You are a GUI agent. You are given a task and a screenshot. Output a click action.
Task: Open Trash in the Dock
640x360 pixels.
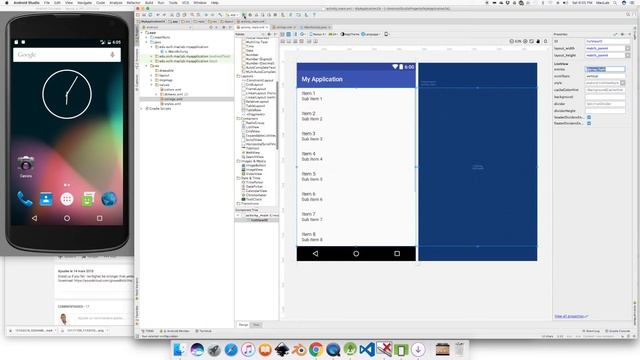460,349
